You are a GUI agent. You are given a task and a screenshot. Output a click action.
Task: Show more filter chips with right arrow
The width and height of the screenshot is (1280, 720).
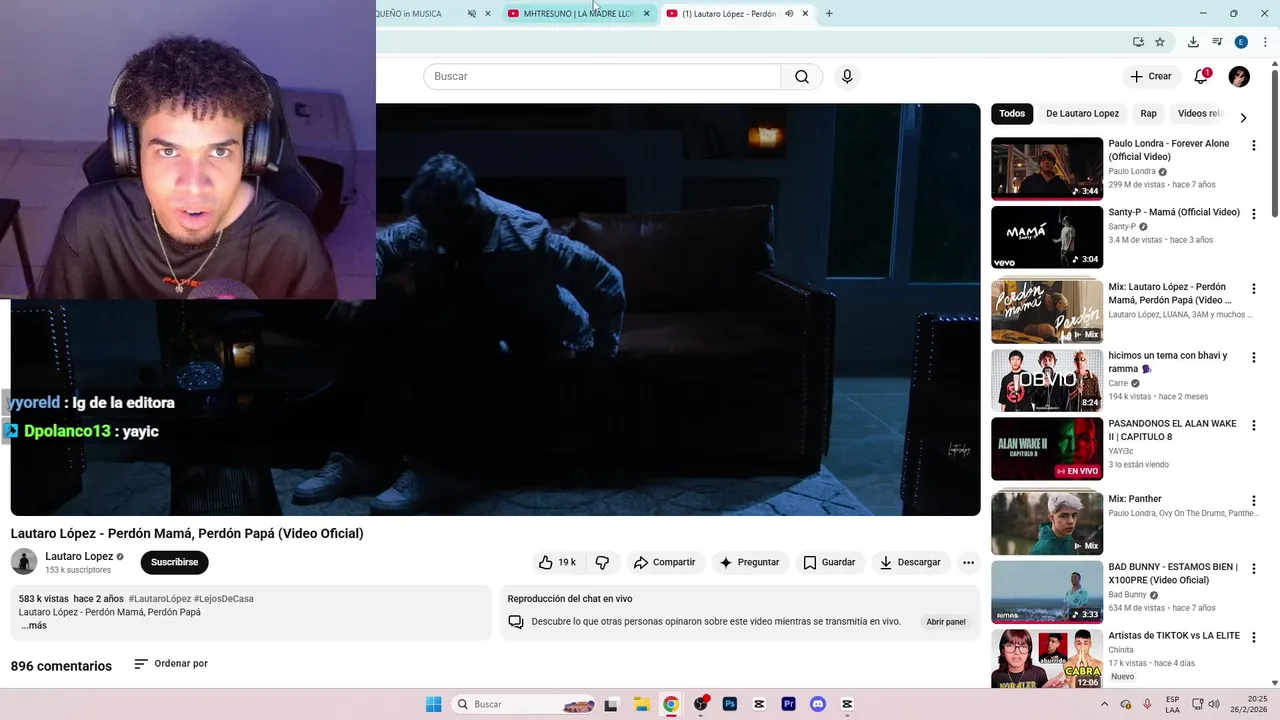click(1243, 117)
